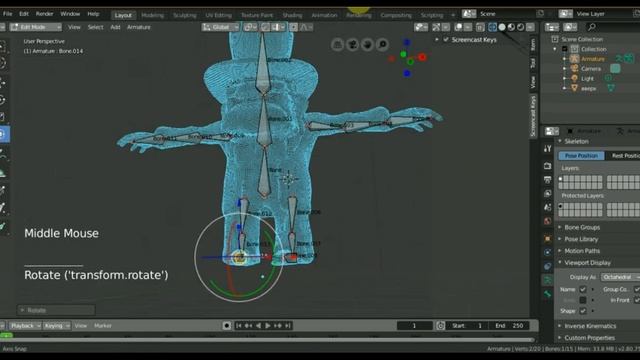Switch to the UV Editing workspace tab
The height and width of the screenshot is (360, 640).
click(218, 15)
